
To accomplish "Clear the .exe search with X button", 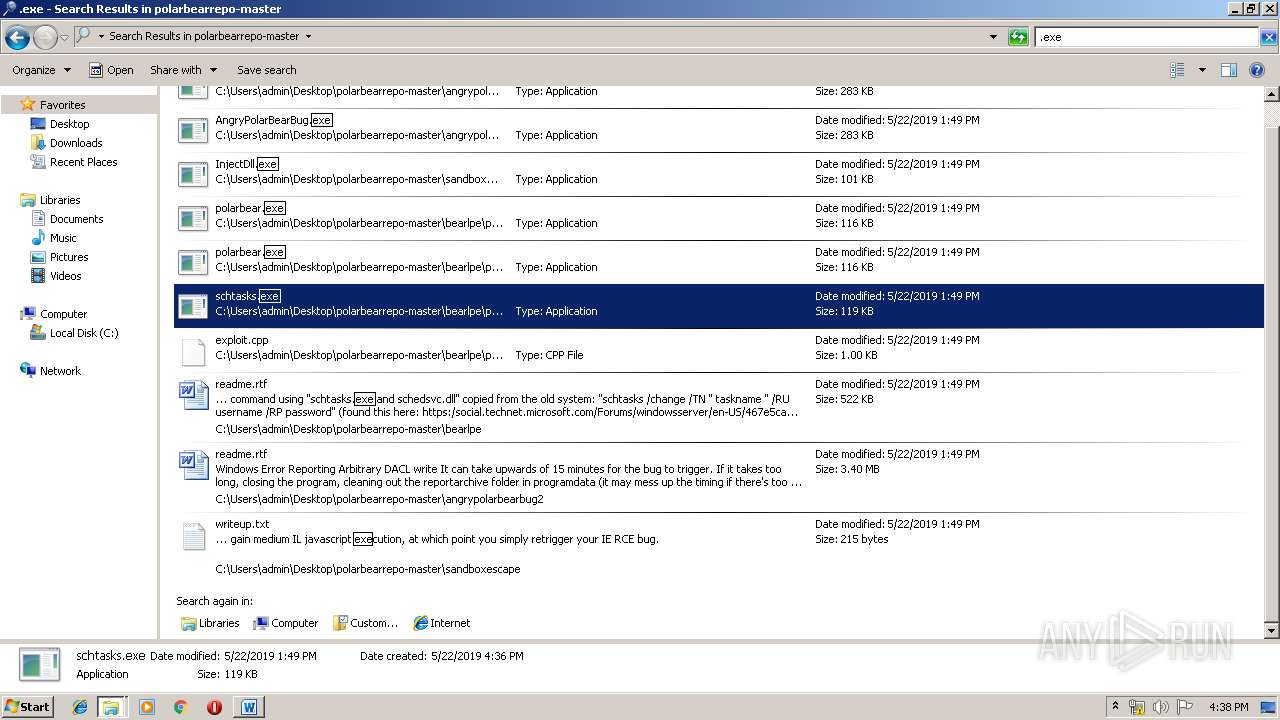I will (1268, 37).
